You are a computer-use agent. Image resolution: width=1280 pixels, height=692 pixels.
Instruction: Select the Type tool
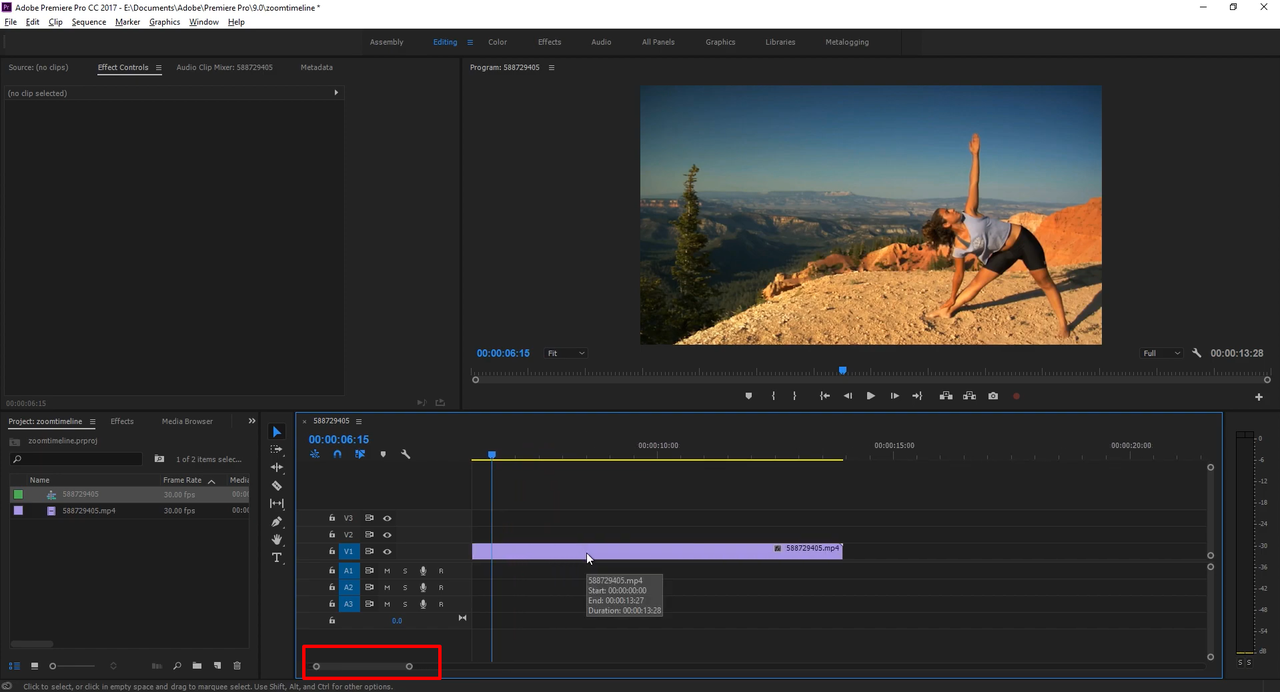[277, 557]
